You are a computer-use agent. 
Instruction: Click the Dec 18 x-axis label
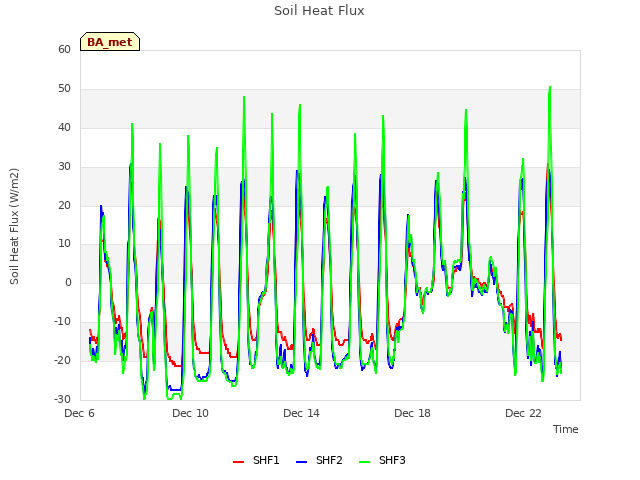[413, 413]
